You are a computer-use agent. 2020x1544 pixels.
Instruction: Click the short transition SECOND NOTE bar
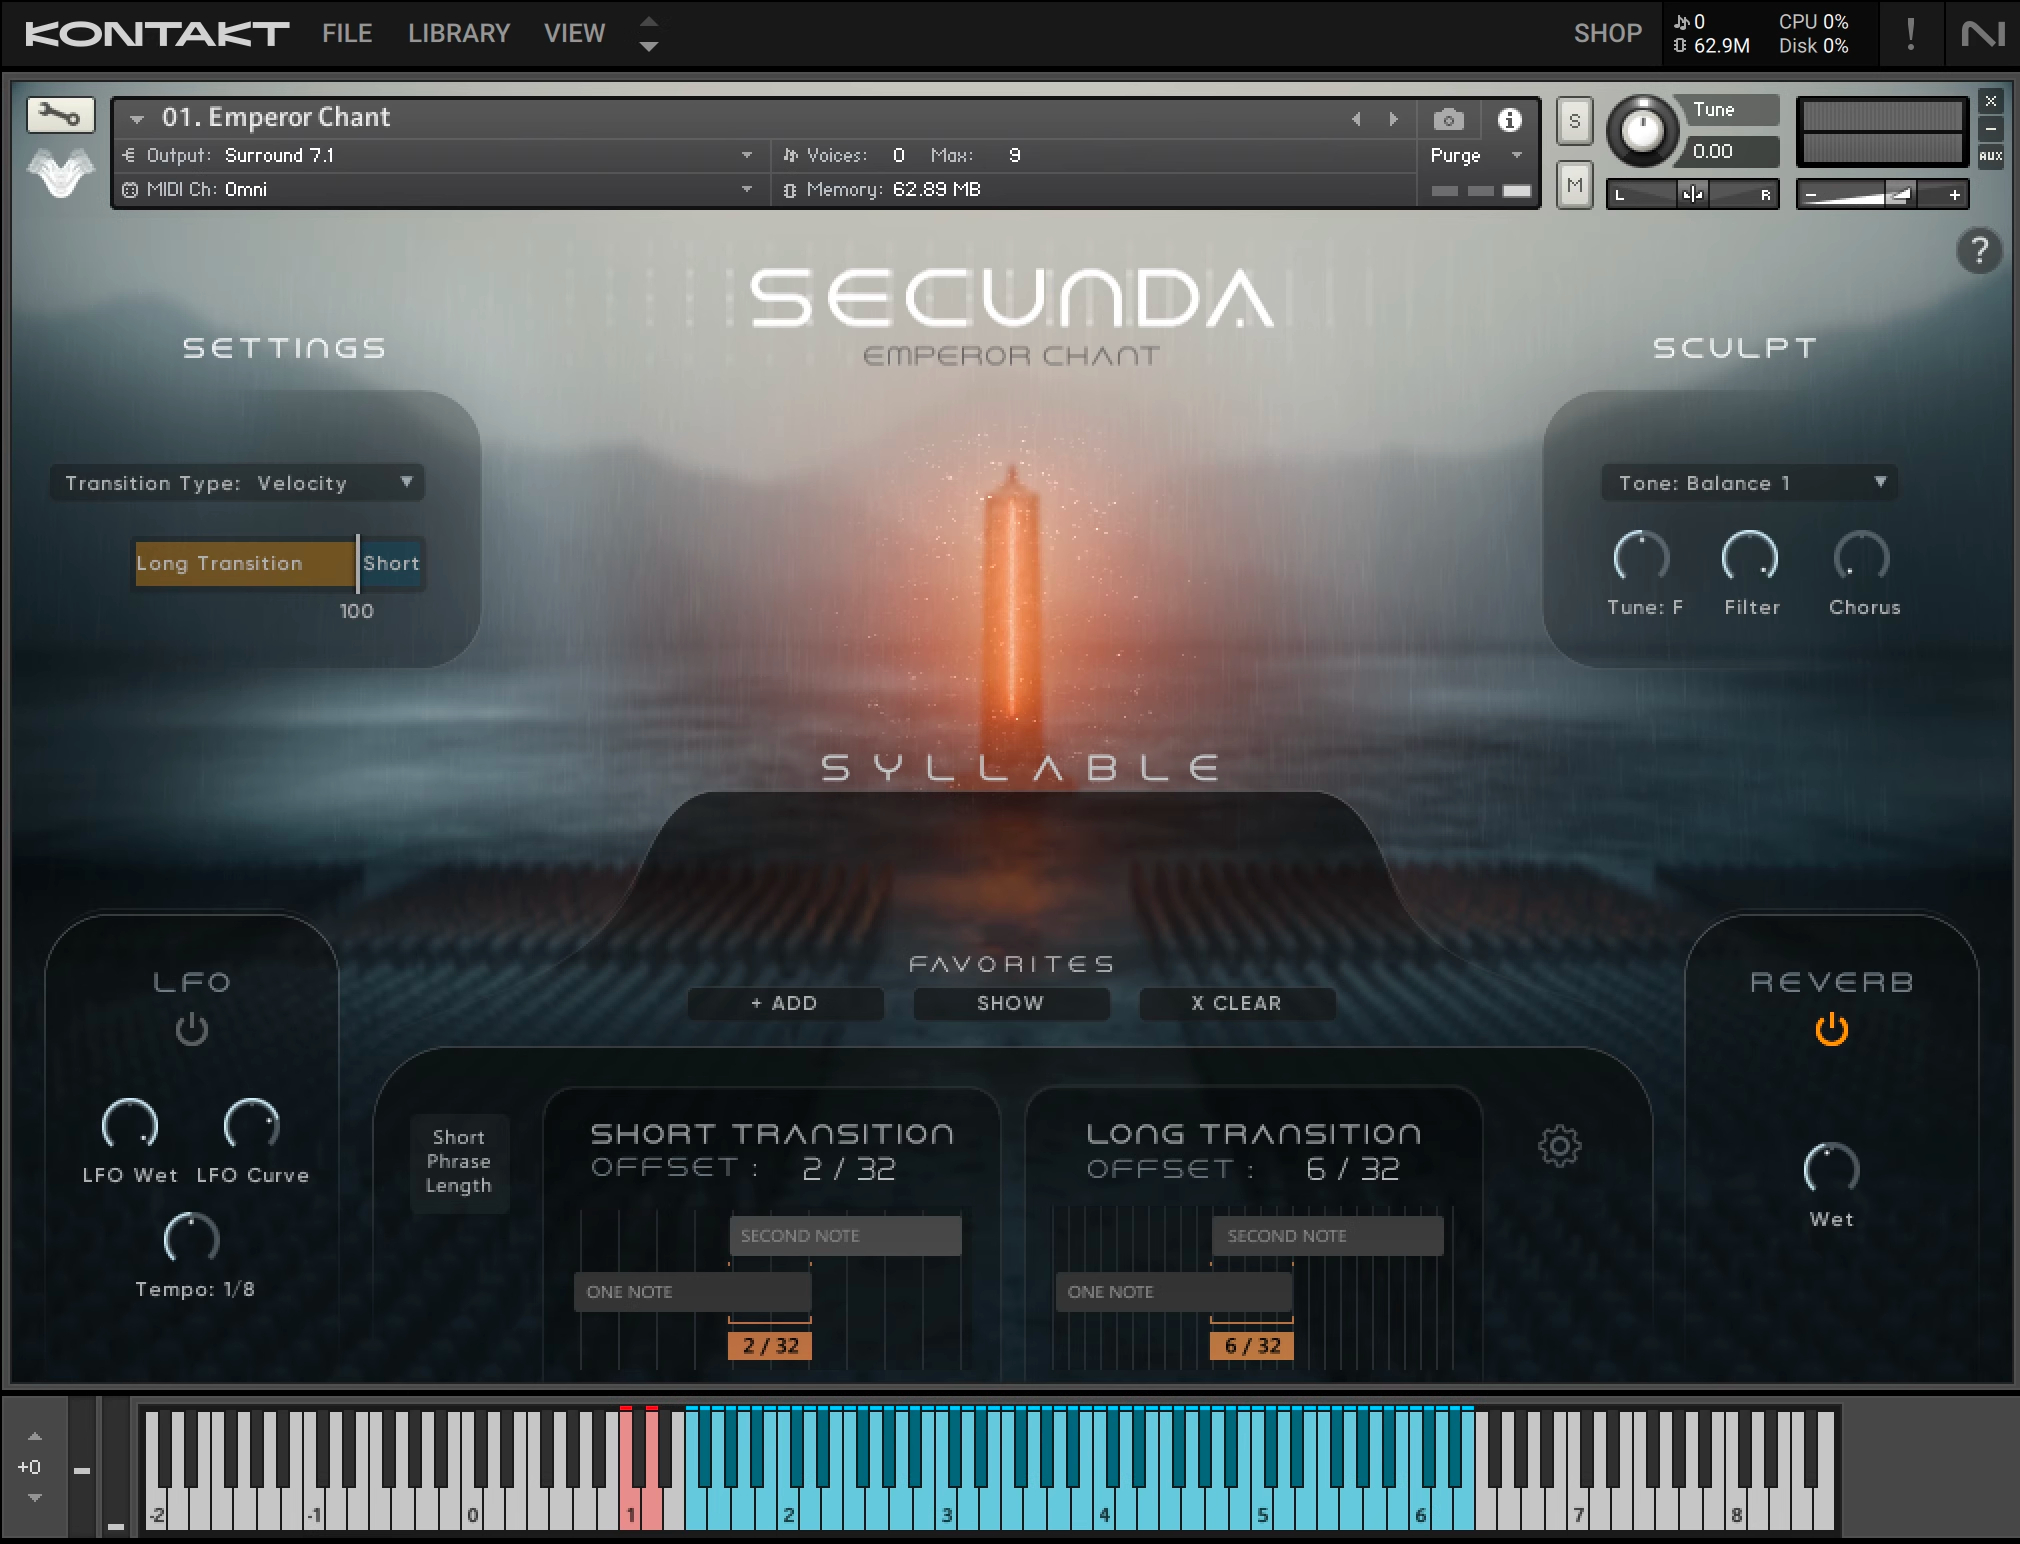[846, 1236]
